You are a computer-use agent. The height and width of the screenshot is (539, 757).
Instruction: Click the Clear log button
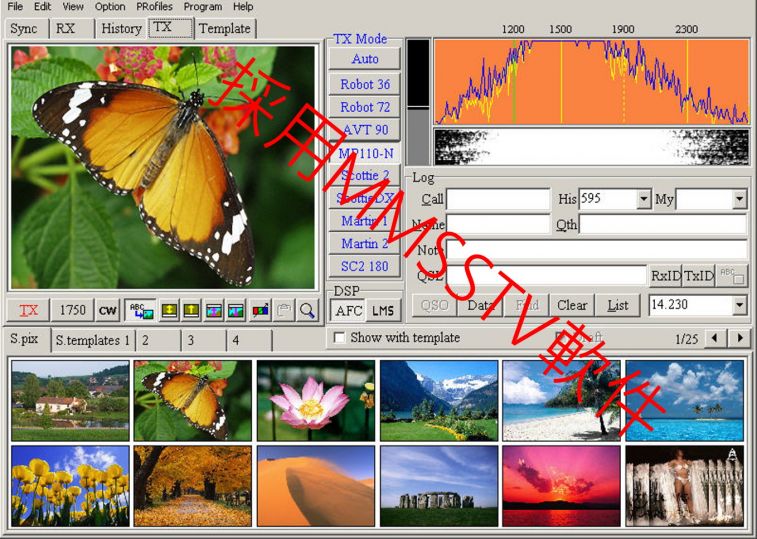coord(572,305)
